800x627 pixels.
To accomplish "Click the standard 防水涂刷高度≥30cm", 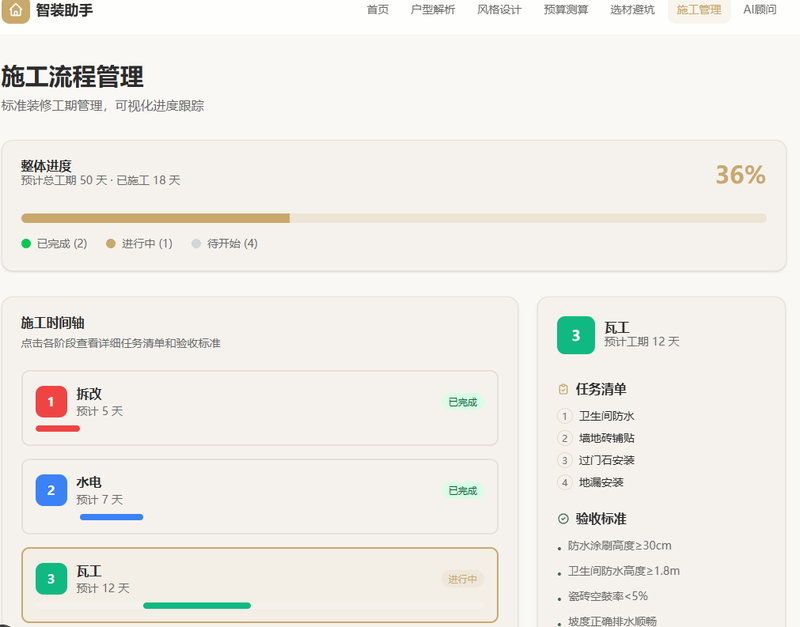I will (619, 546).
